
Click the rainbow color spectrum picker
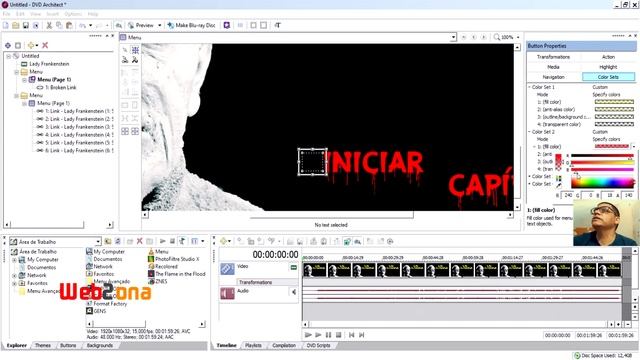tap(603, 182)
